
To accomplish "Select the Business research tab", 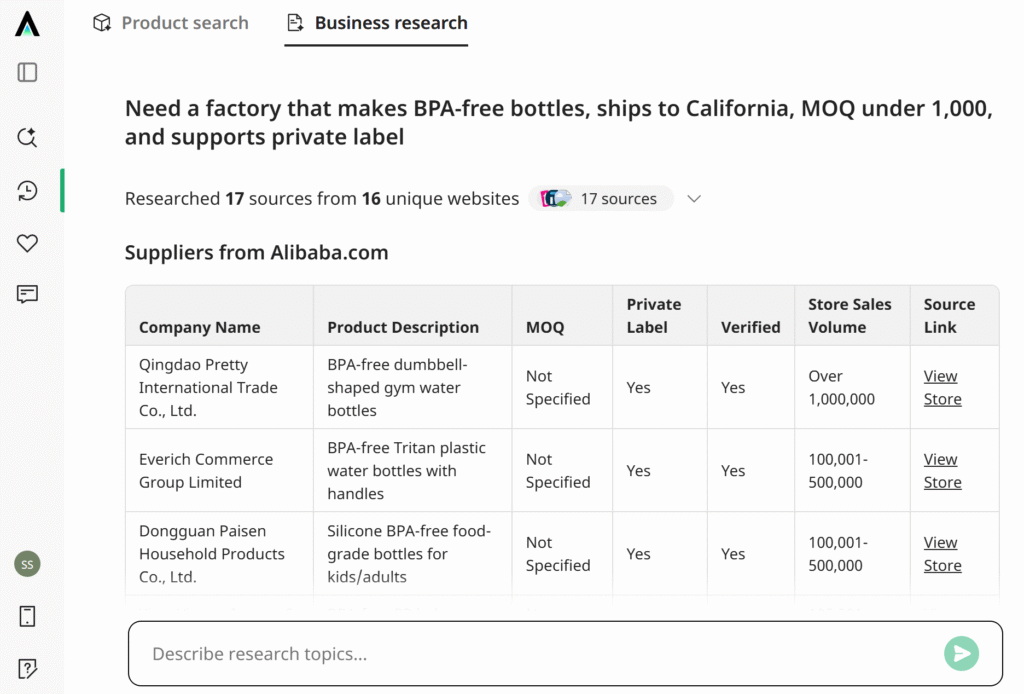I will click(377, 23).
